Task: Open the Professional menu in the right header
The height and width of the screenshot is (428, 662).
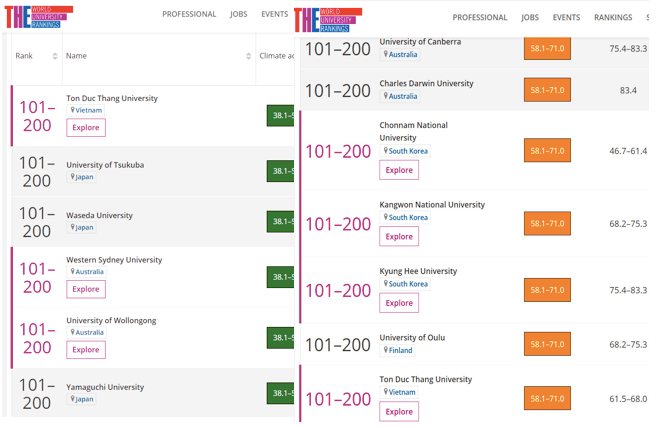Action: click(x=479, y=17)
